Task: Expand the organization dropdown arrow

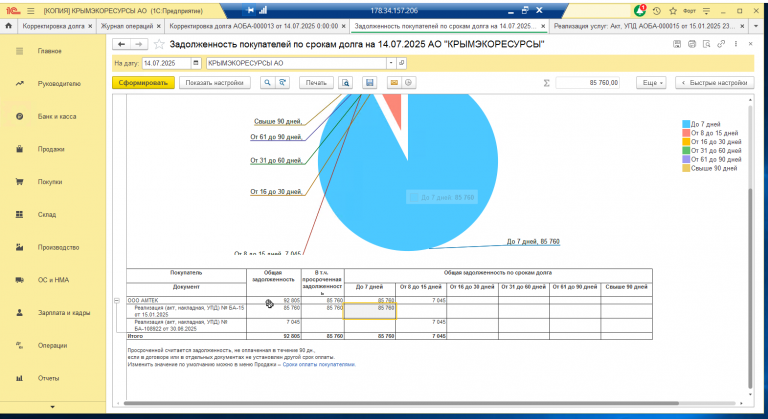Action: point(391,63)
